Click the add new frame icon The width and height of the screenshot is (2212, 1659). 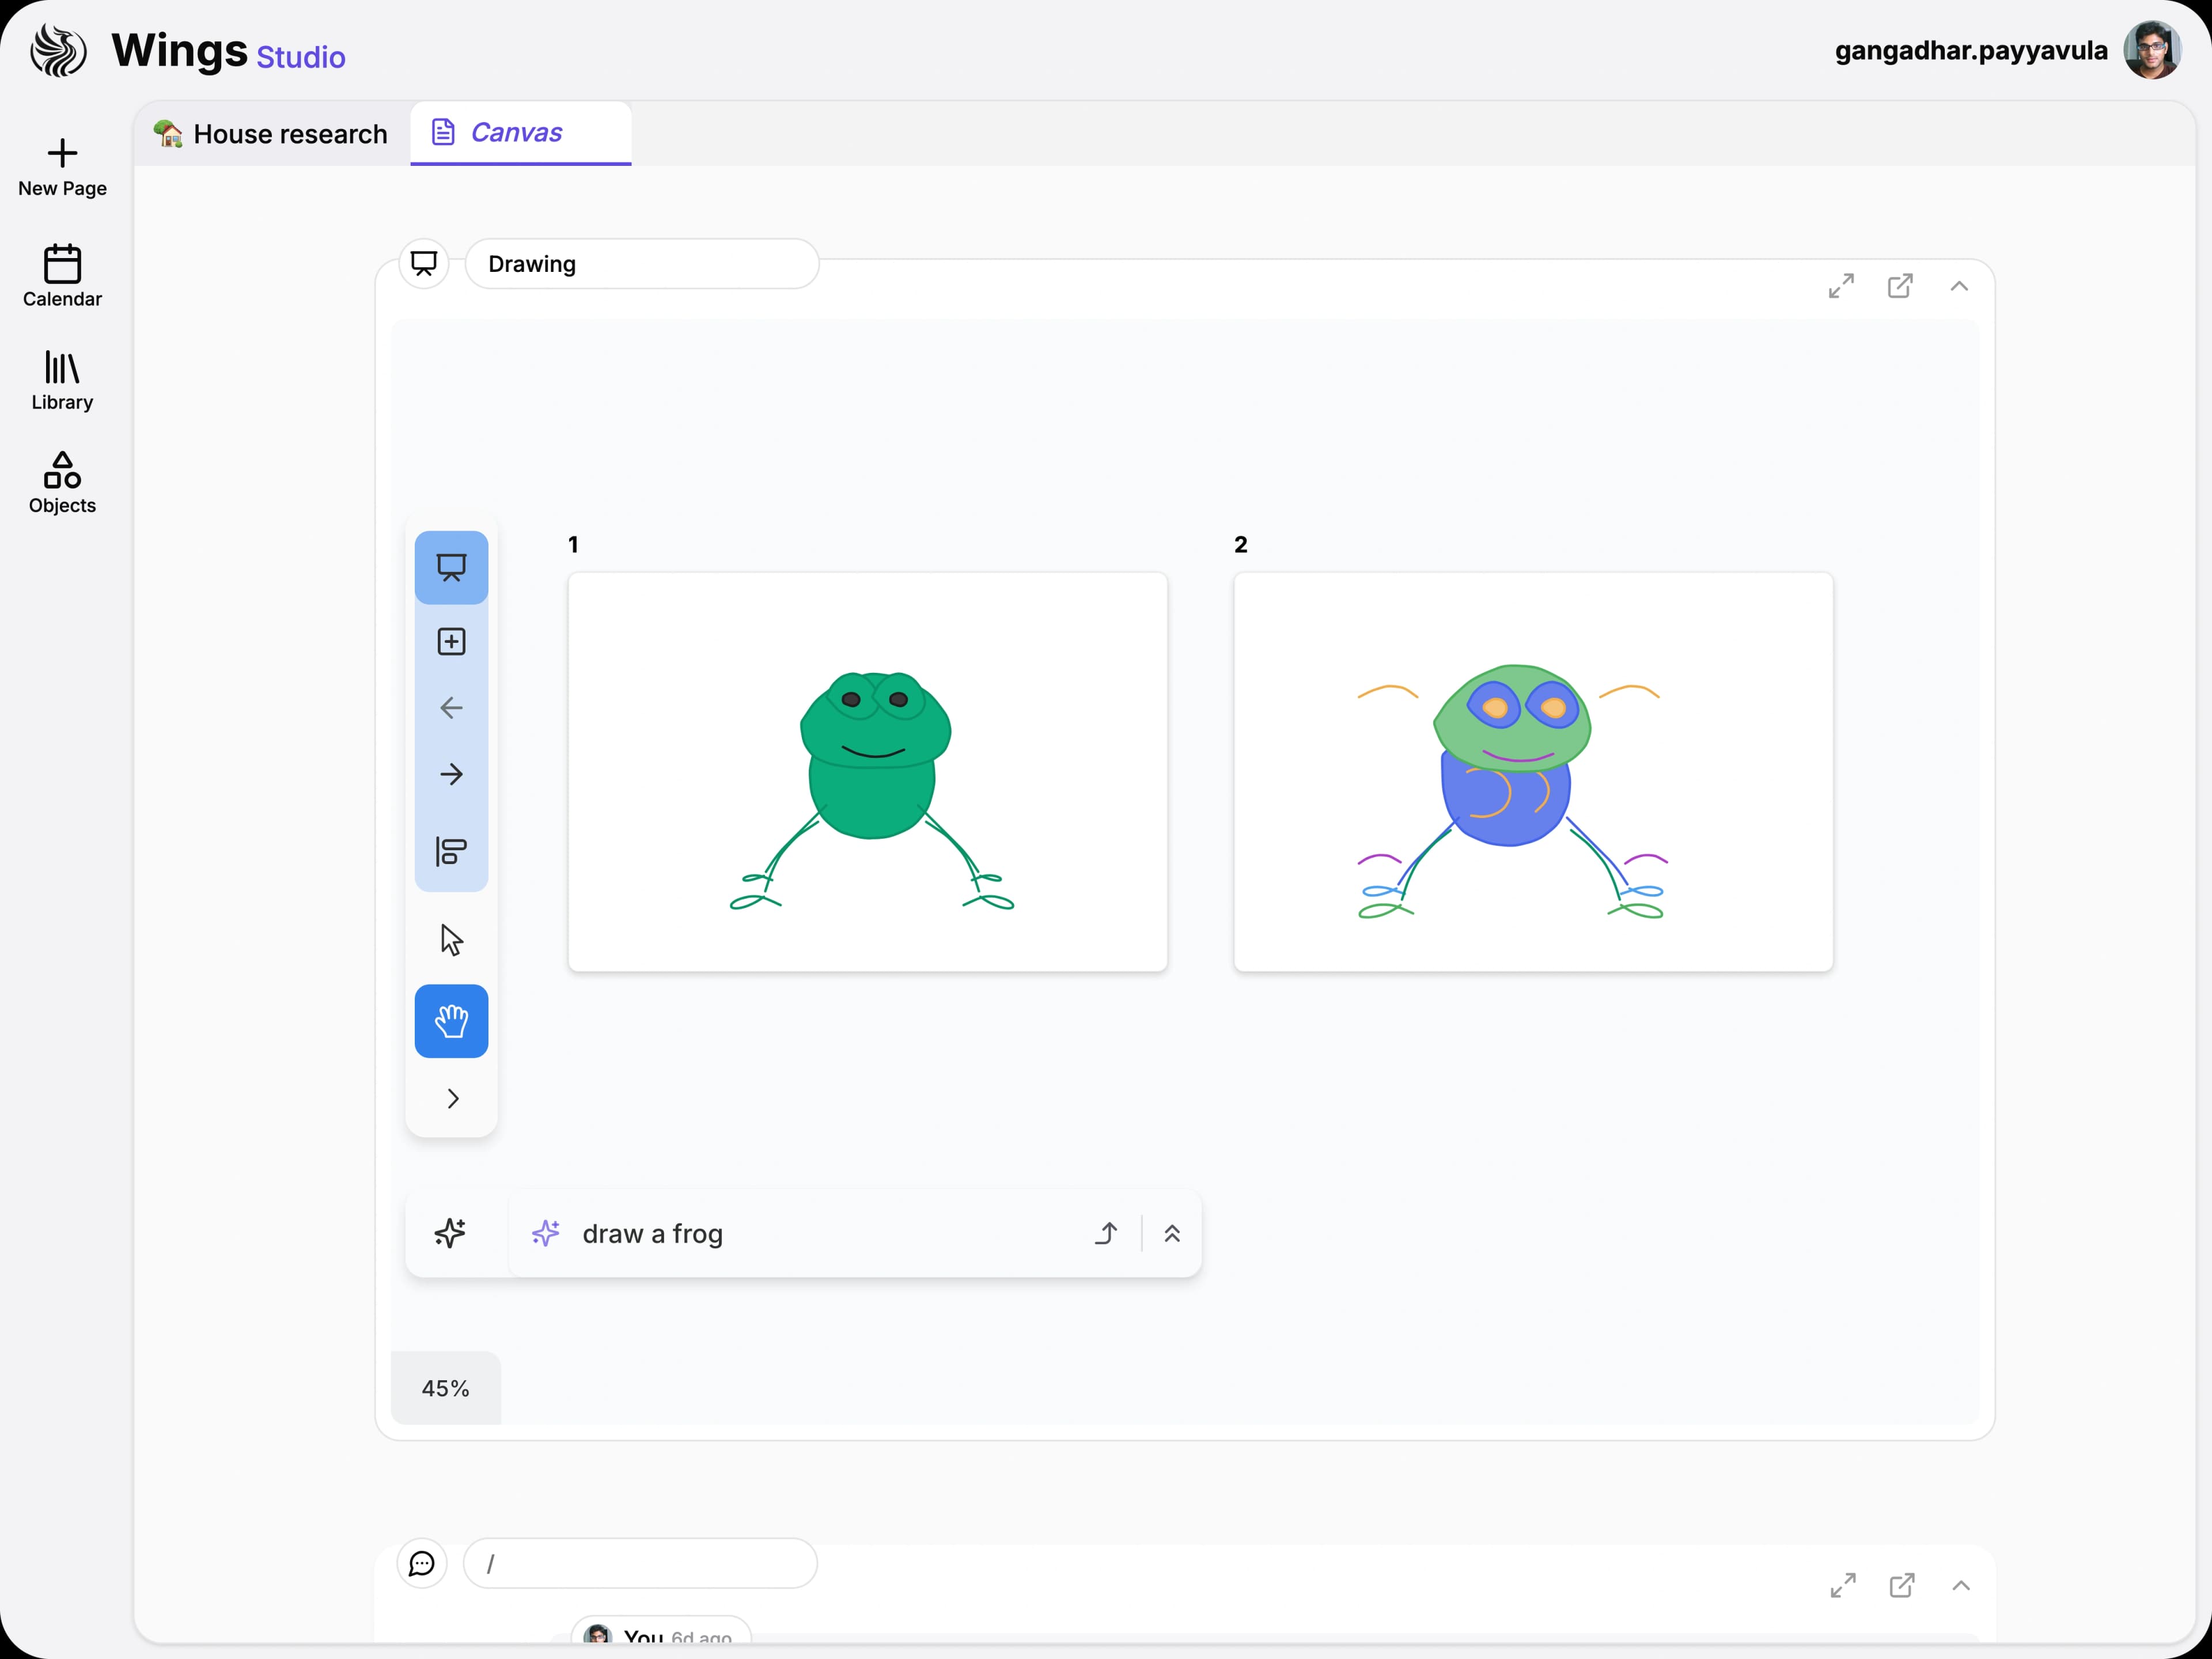point(451,641)
